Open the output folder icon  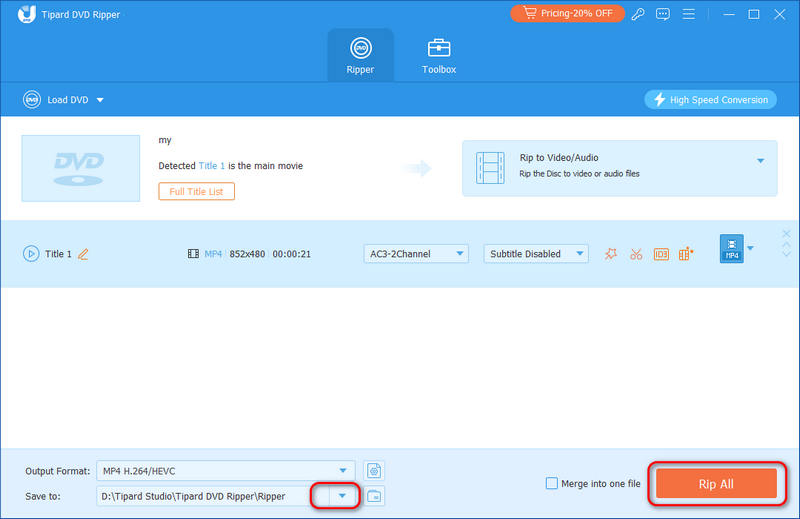pos(374,496)
